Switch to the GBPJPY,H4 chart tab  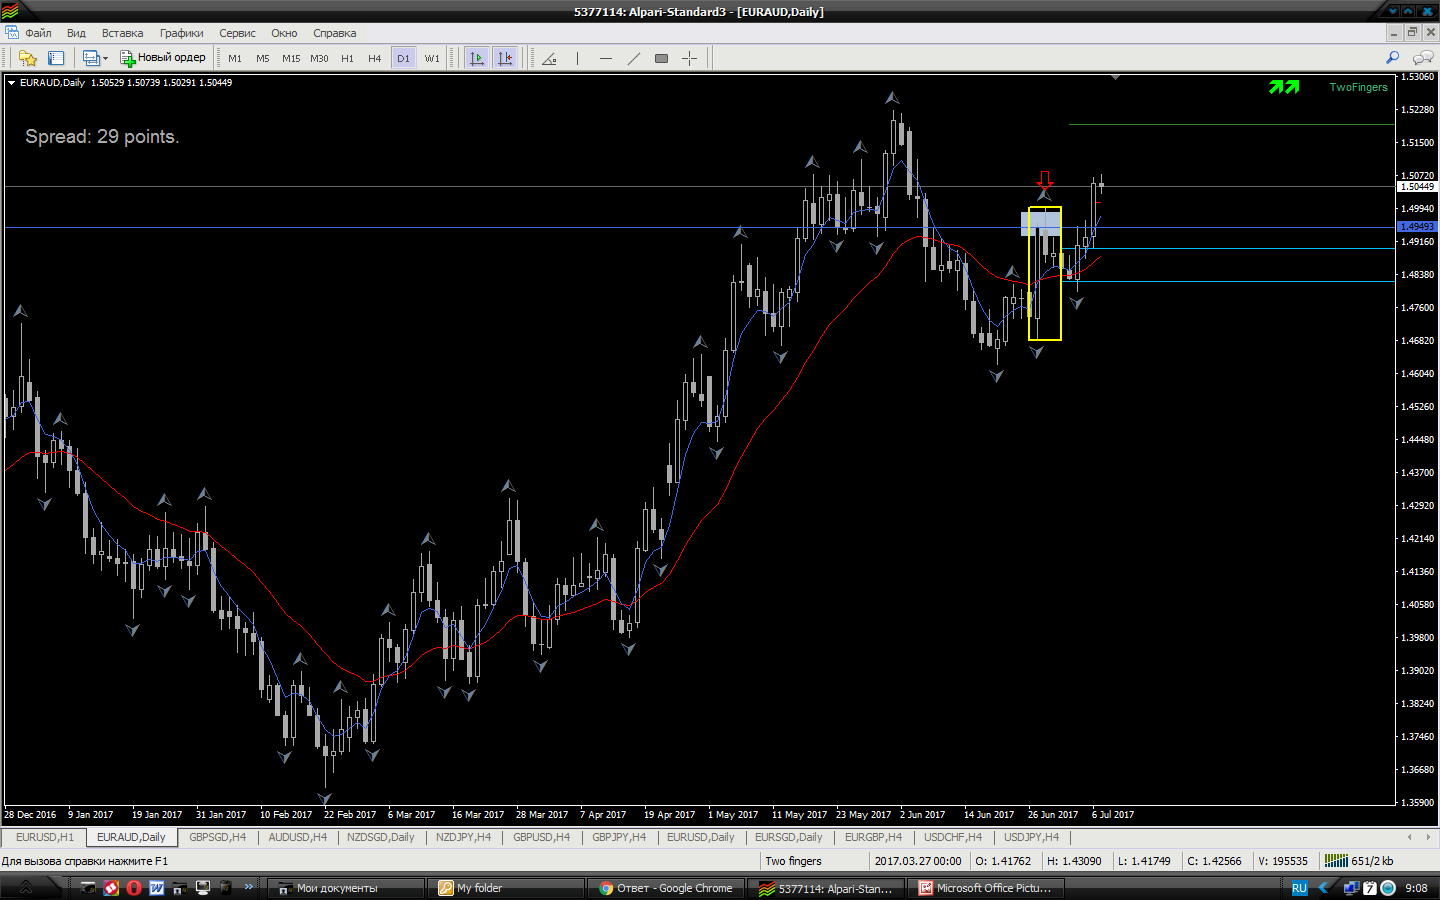[619, 838]
